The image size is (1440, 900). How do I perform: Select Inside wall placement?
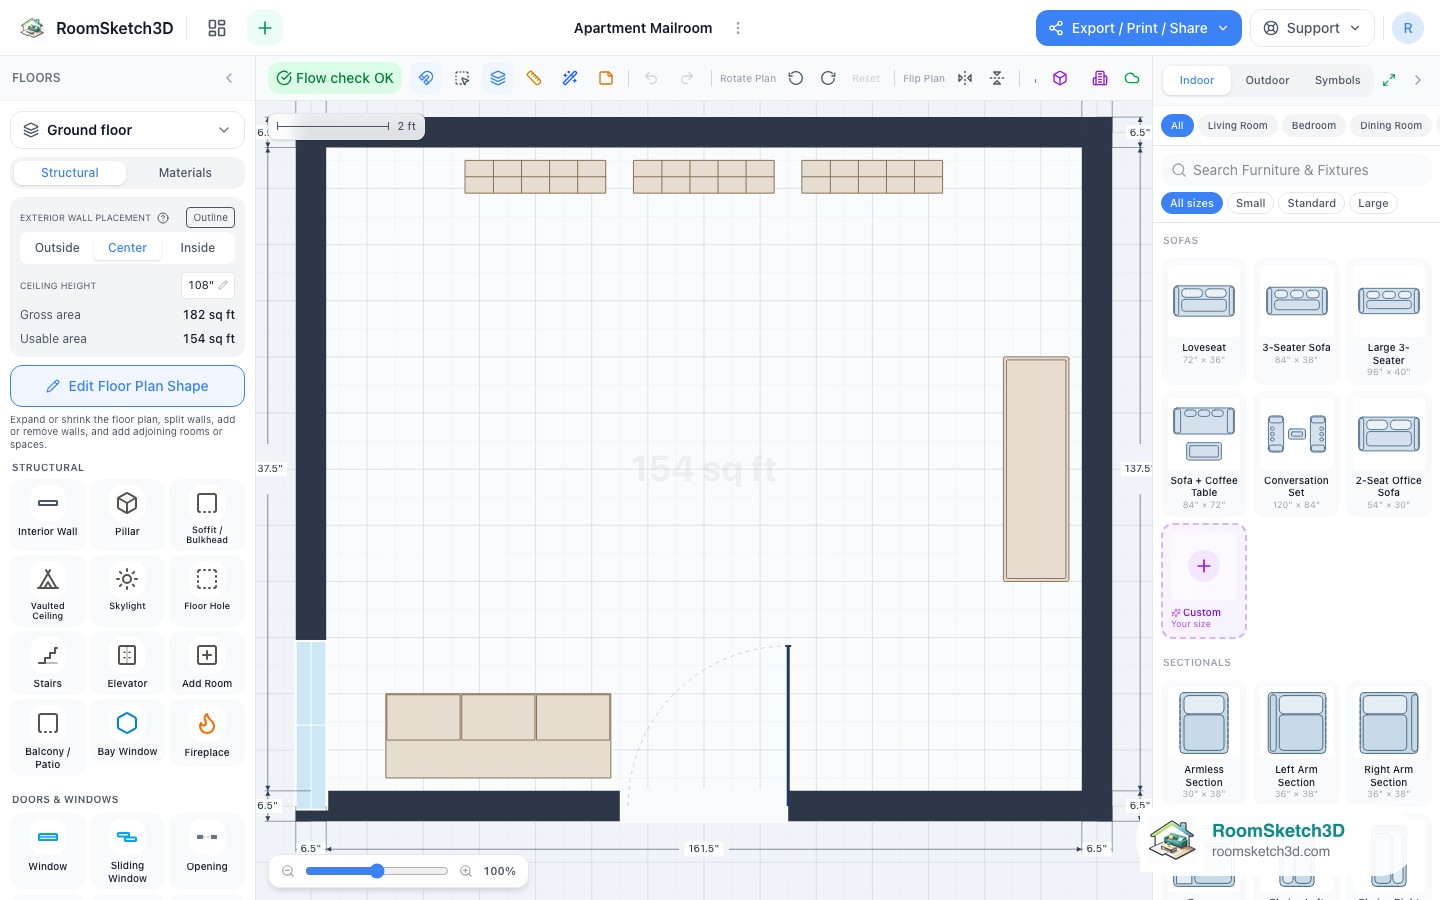[198, 248]
